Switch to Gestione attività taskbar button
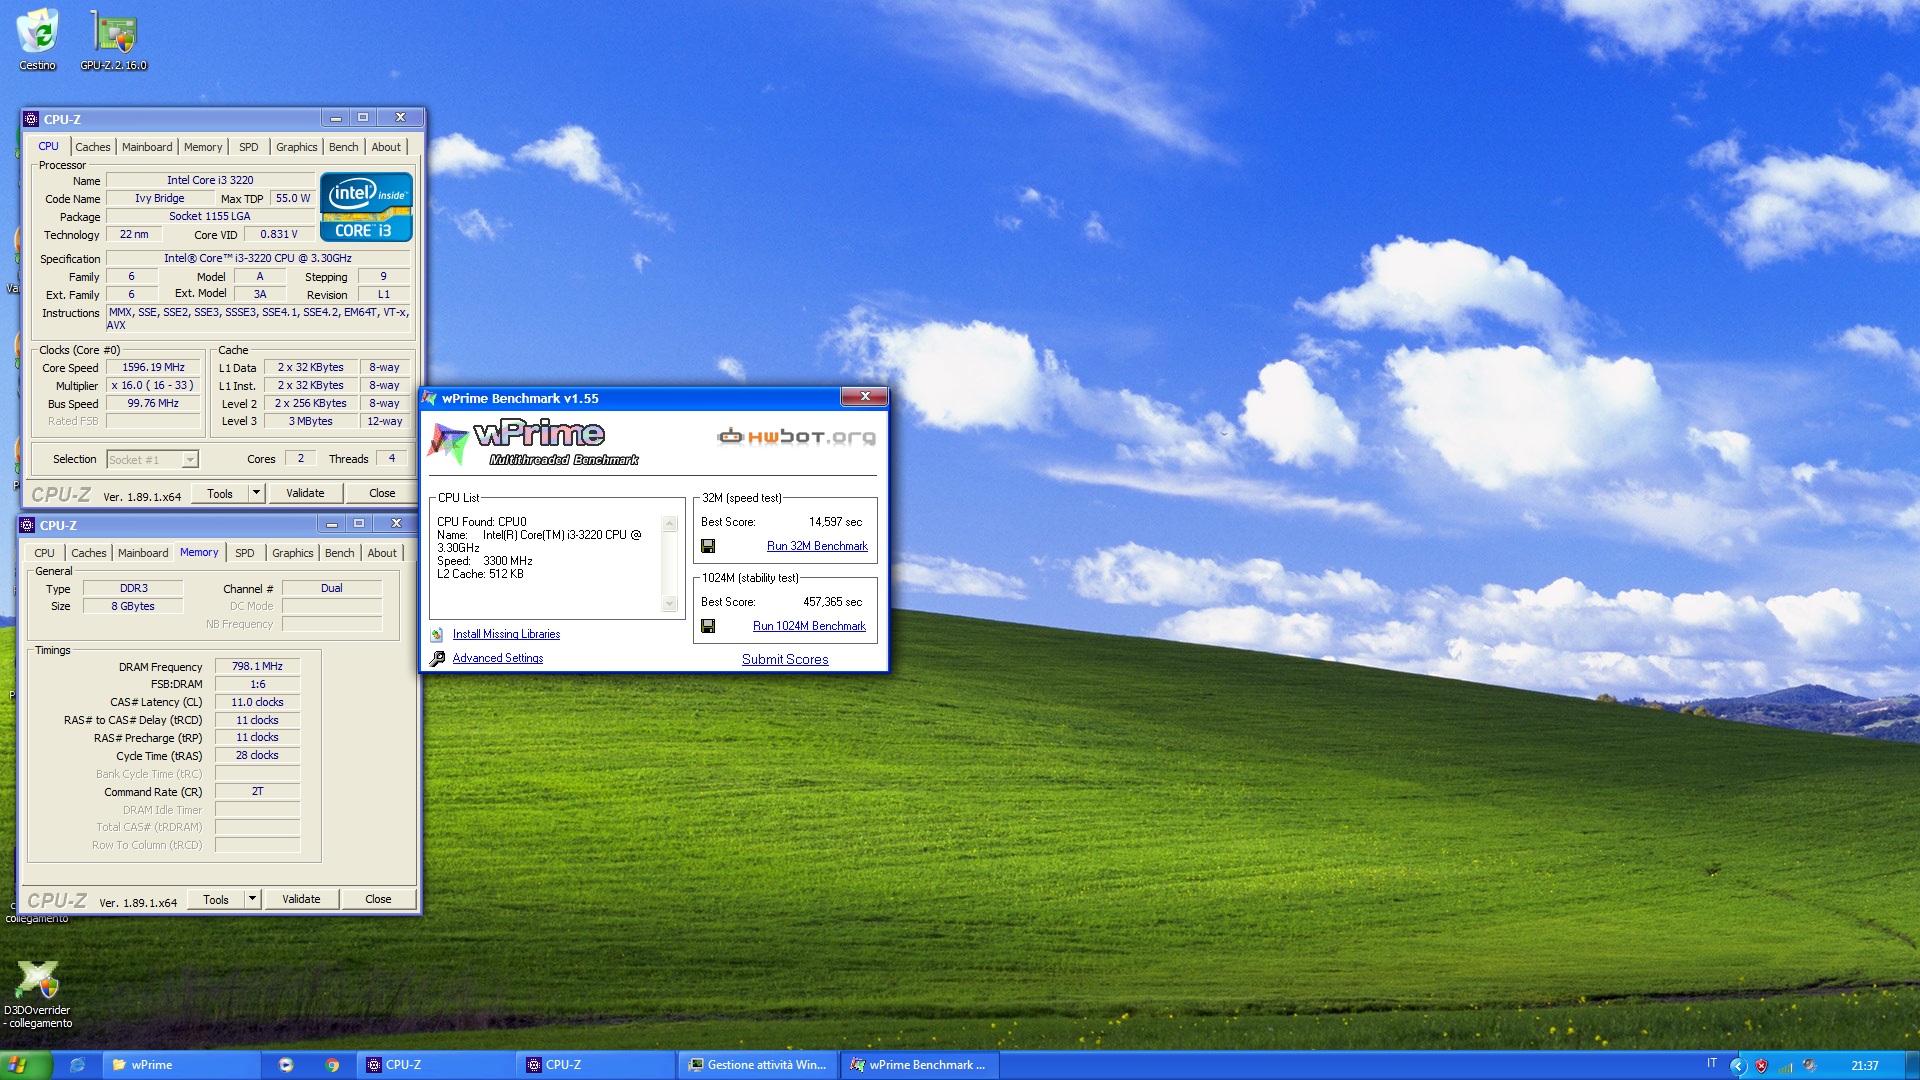1920x1080 pixels. point(757,1065)
